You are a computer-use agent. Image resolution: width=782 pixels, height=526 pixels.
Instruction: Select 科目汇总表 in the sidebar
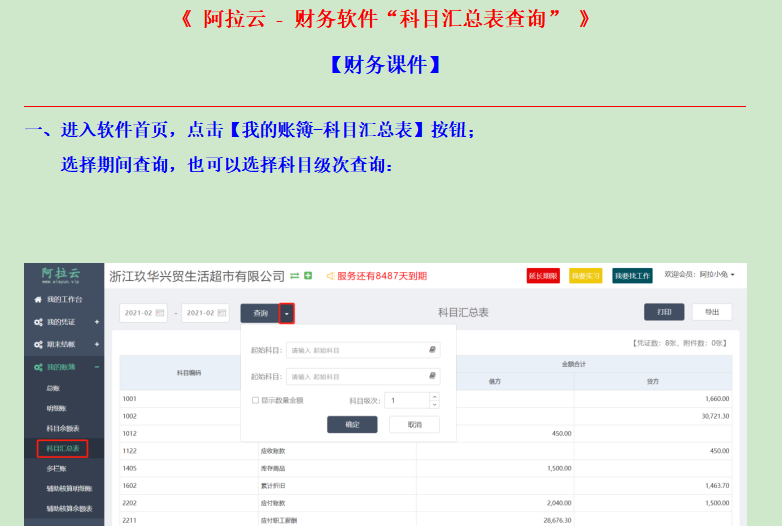click(63, 449)
